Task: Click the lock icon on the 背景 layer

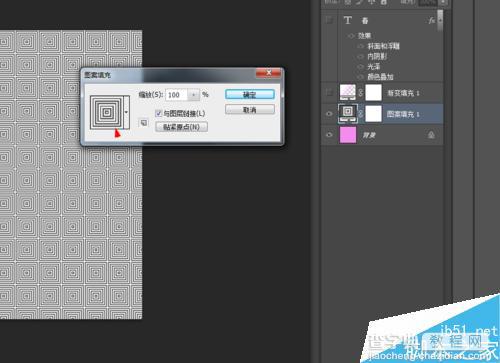Action: [x=431, y=135]
